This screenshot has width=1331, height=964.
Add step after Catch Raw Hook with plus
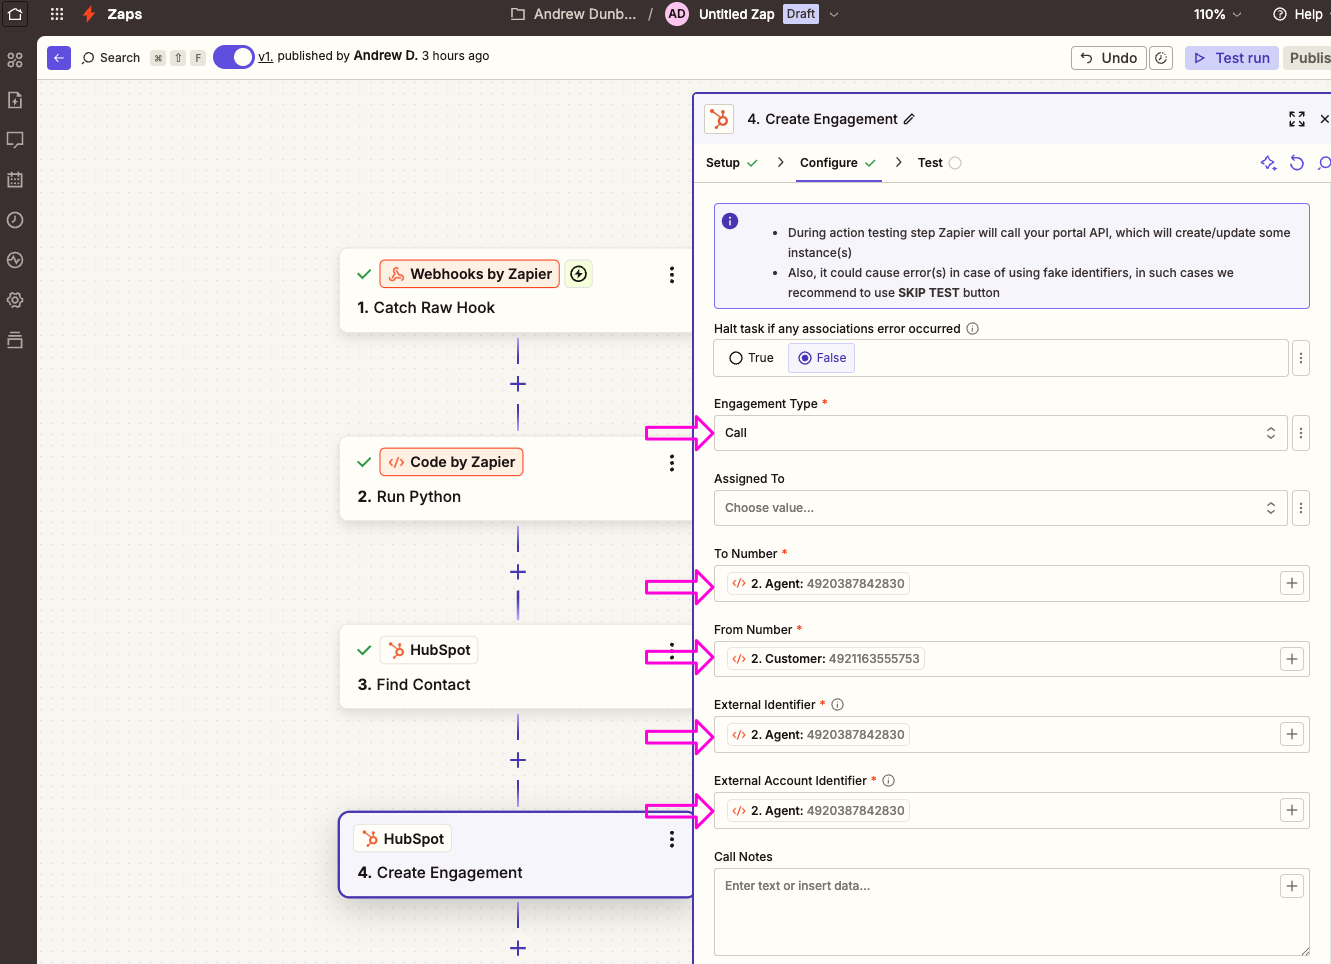518,384
